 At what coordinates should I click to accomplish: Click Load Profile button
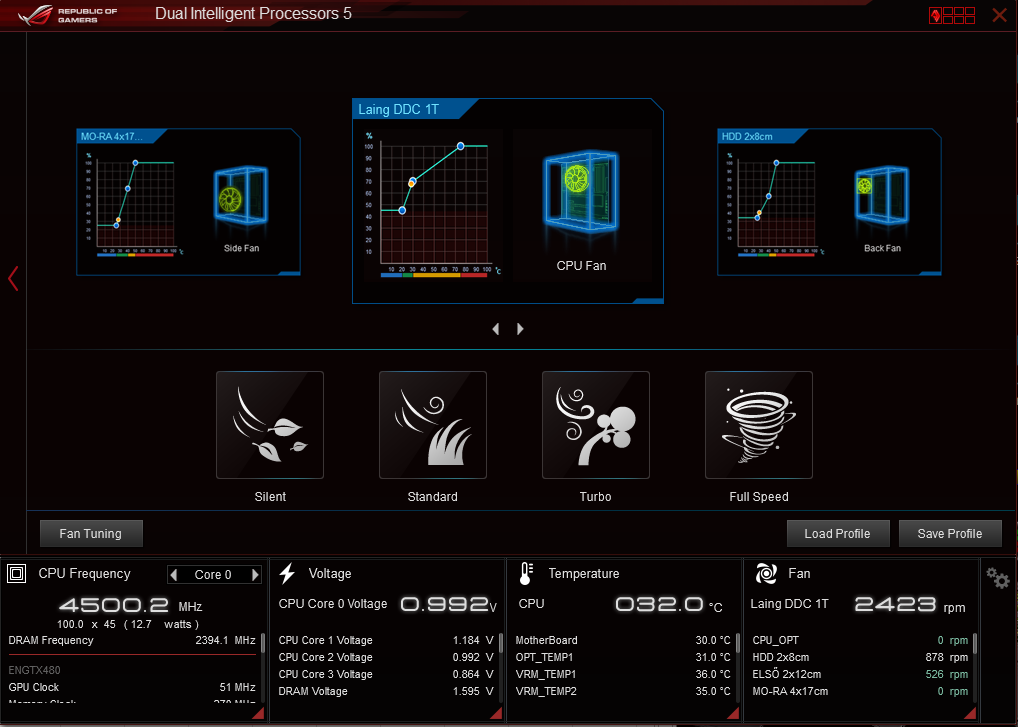[838, 534]
